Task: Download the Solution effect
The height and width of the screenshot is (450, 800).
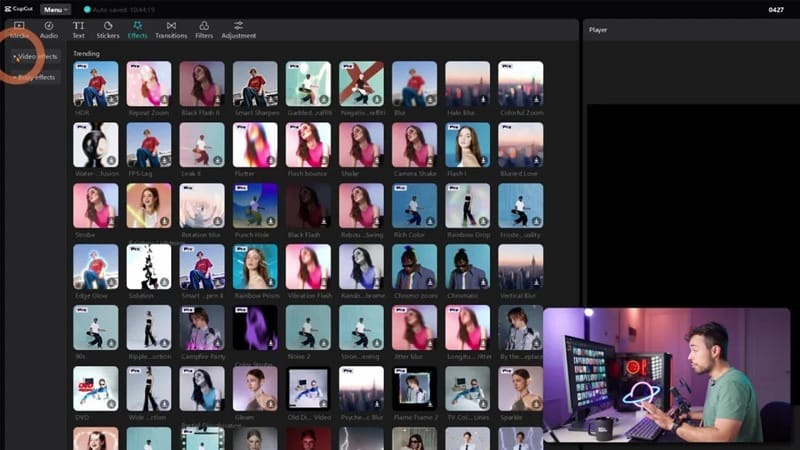Action: pyautogui.click(x=164, y=282)
